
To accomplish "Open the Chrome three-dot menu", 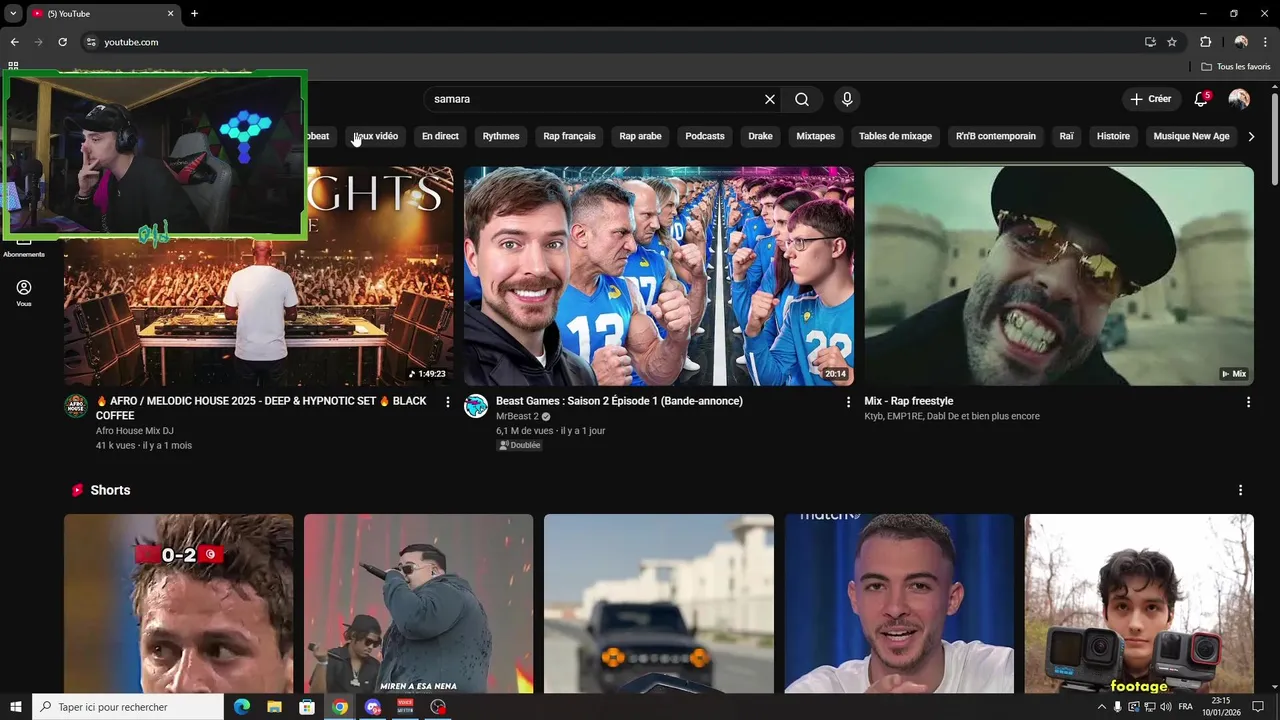I will 1266,42.
